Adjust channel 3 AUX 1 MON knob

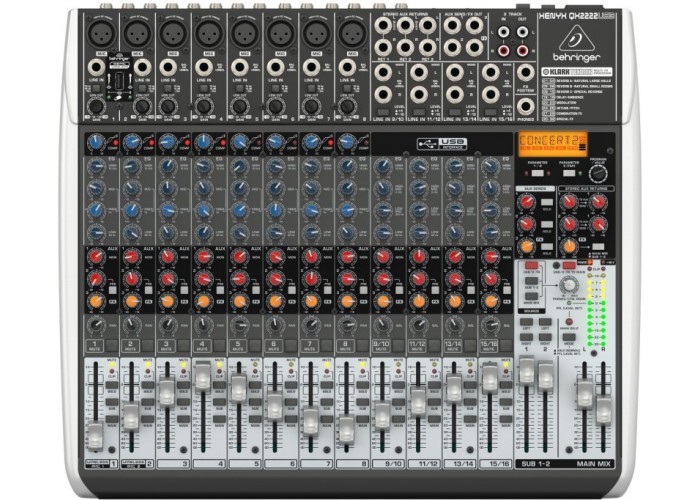coord(167,257)
